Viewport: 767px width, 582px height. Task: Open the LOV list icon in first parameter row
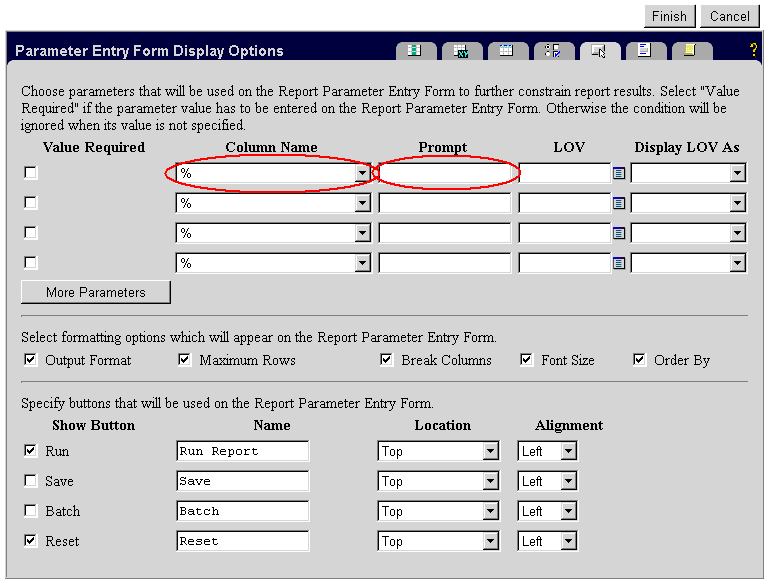click(x=619, y=173)
